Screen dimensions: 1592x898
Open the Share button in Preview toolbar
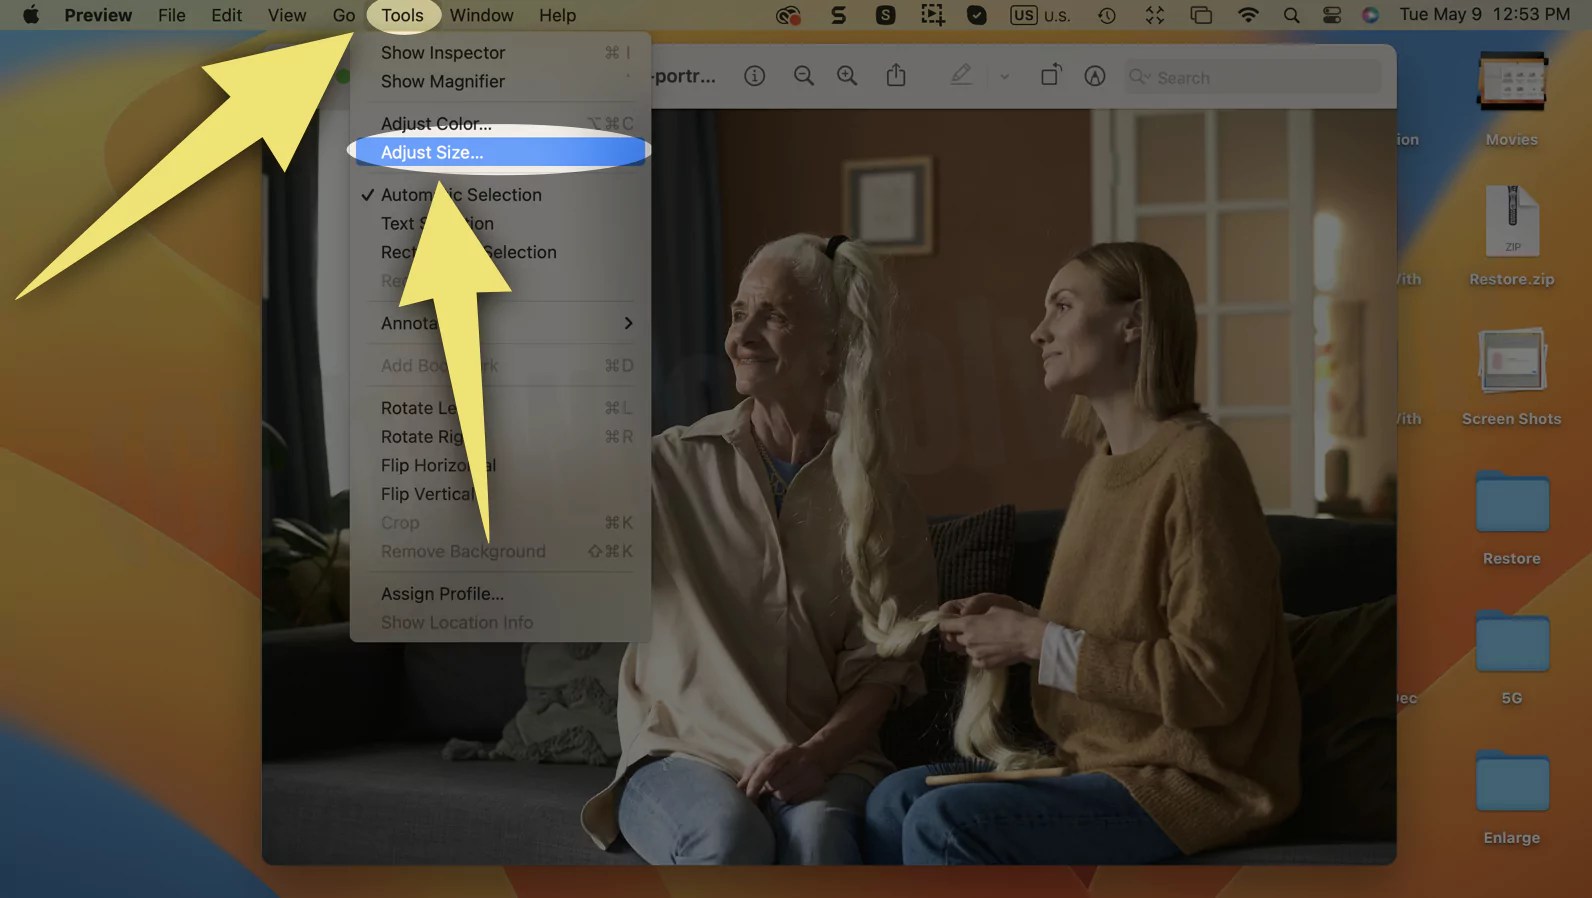[x=896, y=76]
